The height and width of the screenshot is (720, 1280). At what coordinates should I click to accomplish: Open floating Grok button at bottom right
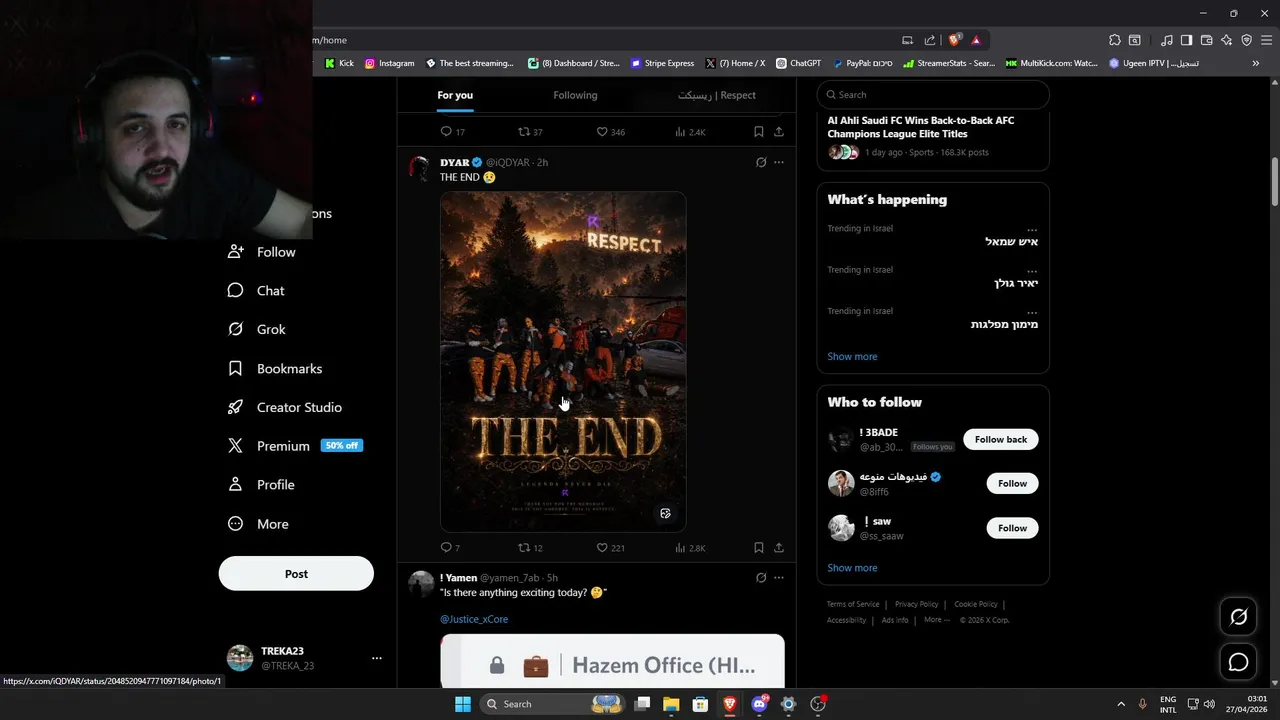1238,617
